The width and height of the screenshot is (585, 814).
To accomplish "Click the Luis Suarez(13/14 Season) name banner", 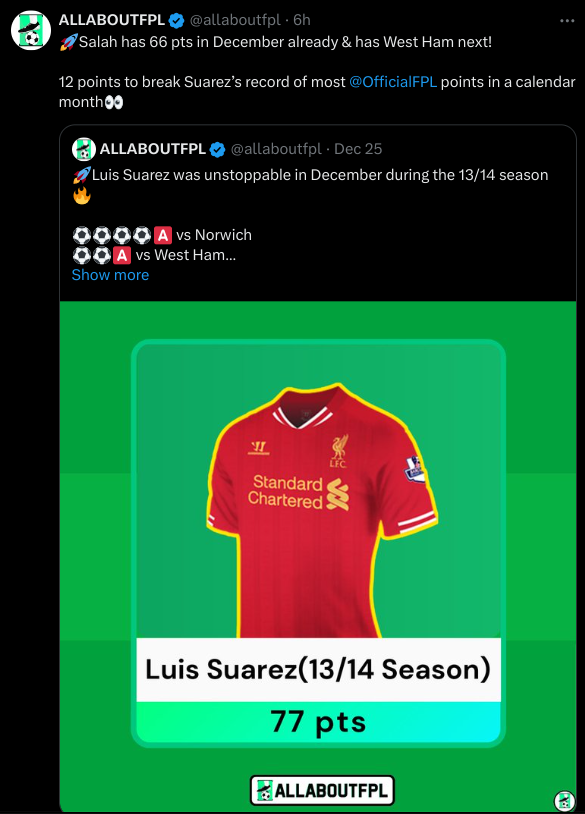I will 318,670.
